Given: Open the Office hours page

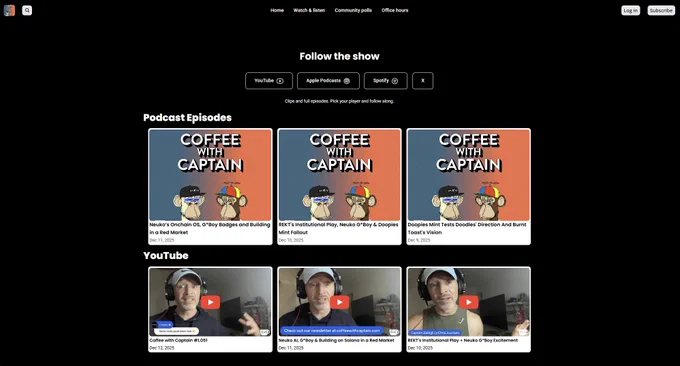Looking at the screenshot, I should [395, 10].
